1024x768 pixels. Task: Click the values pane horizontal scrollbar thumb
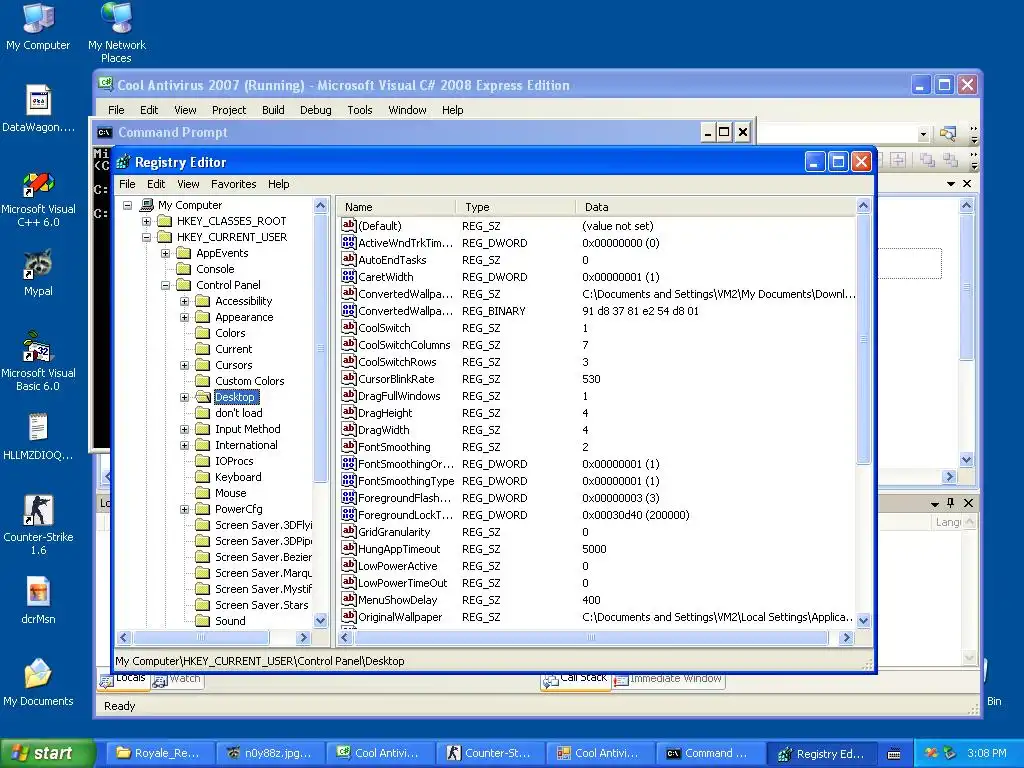pyautogui.click(x=591, y=637)
